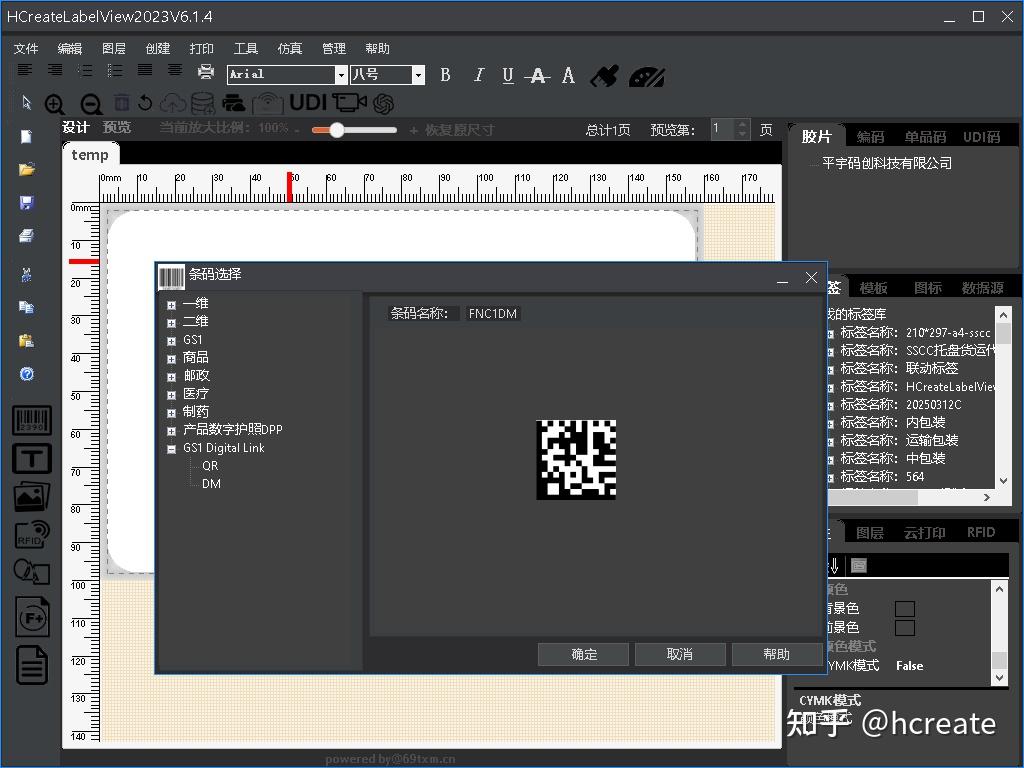Click the 取消 button in dialog
This screenshot has width=1024, height=768.
pos(680,654)
